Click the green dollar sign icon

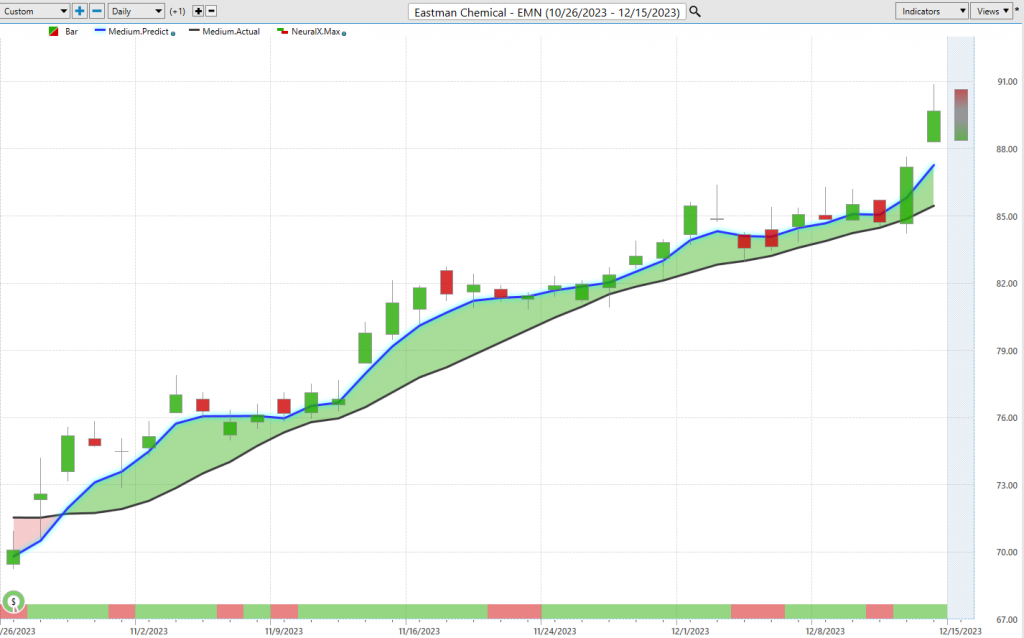point(13,601)
